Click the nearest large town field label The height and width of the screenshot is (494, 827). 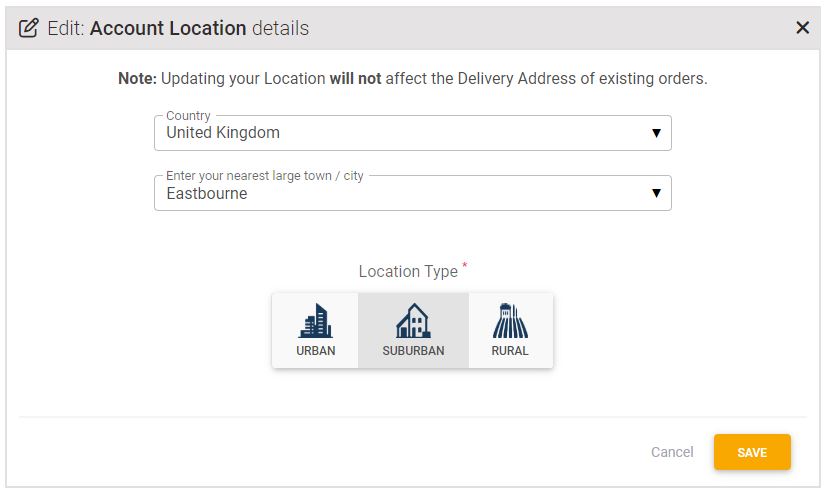coord(265,176)
